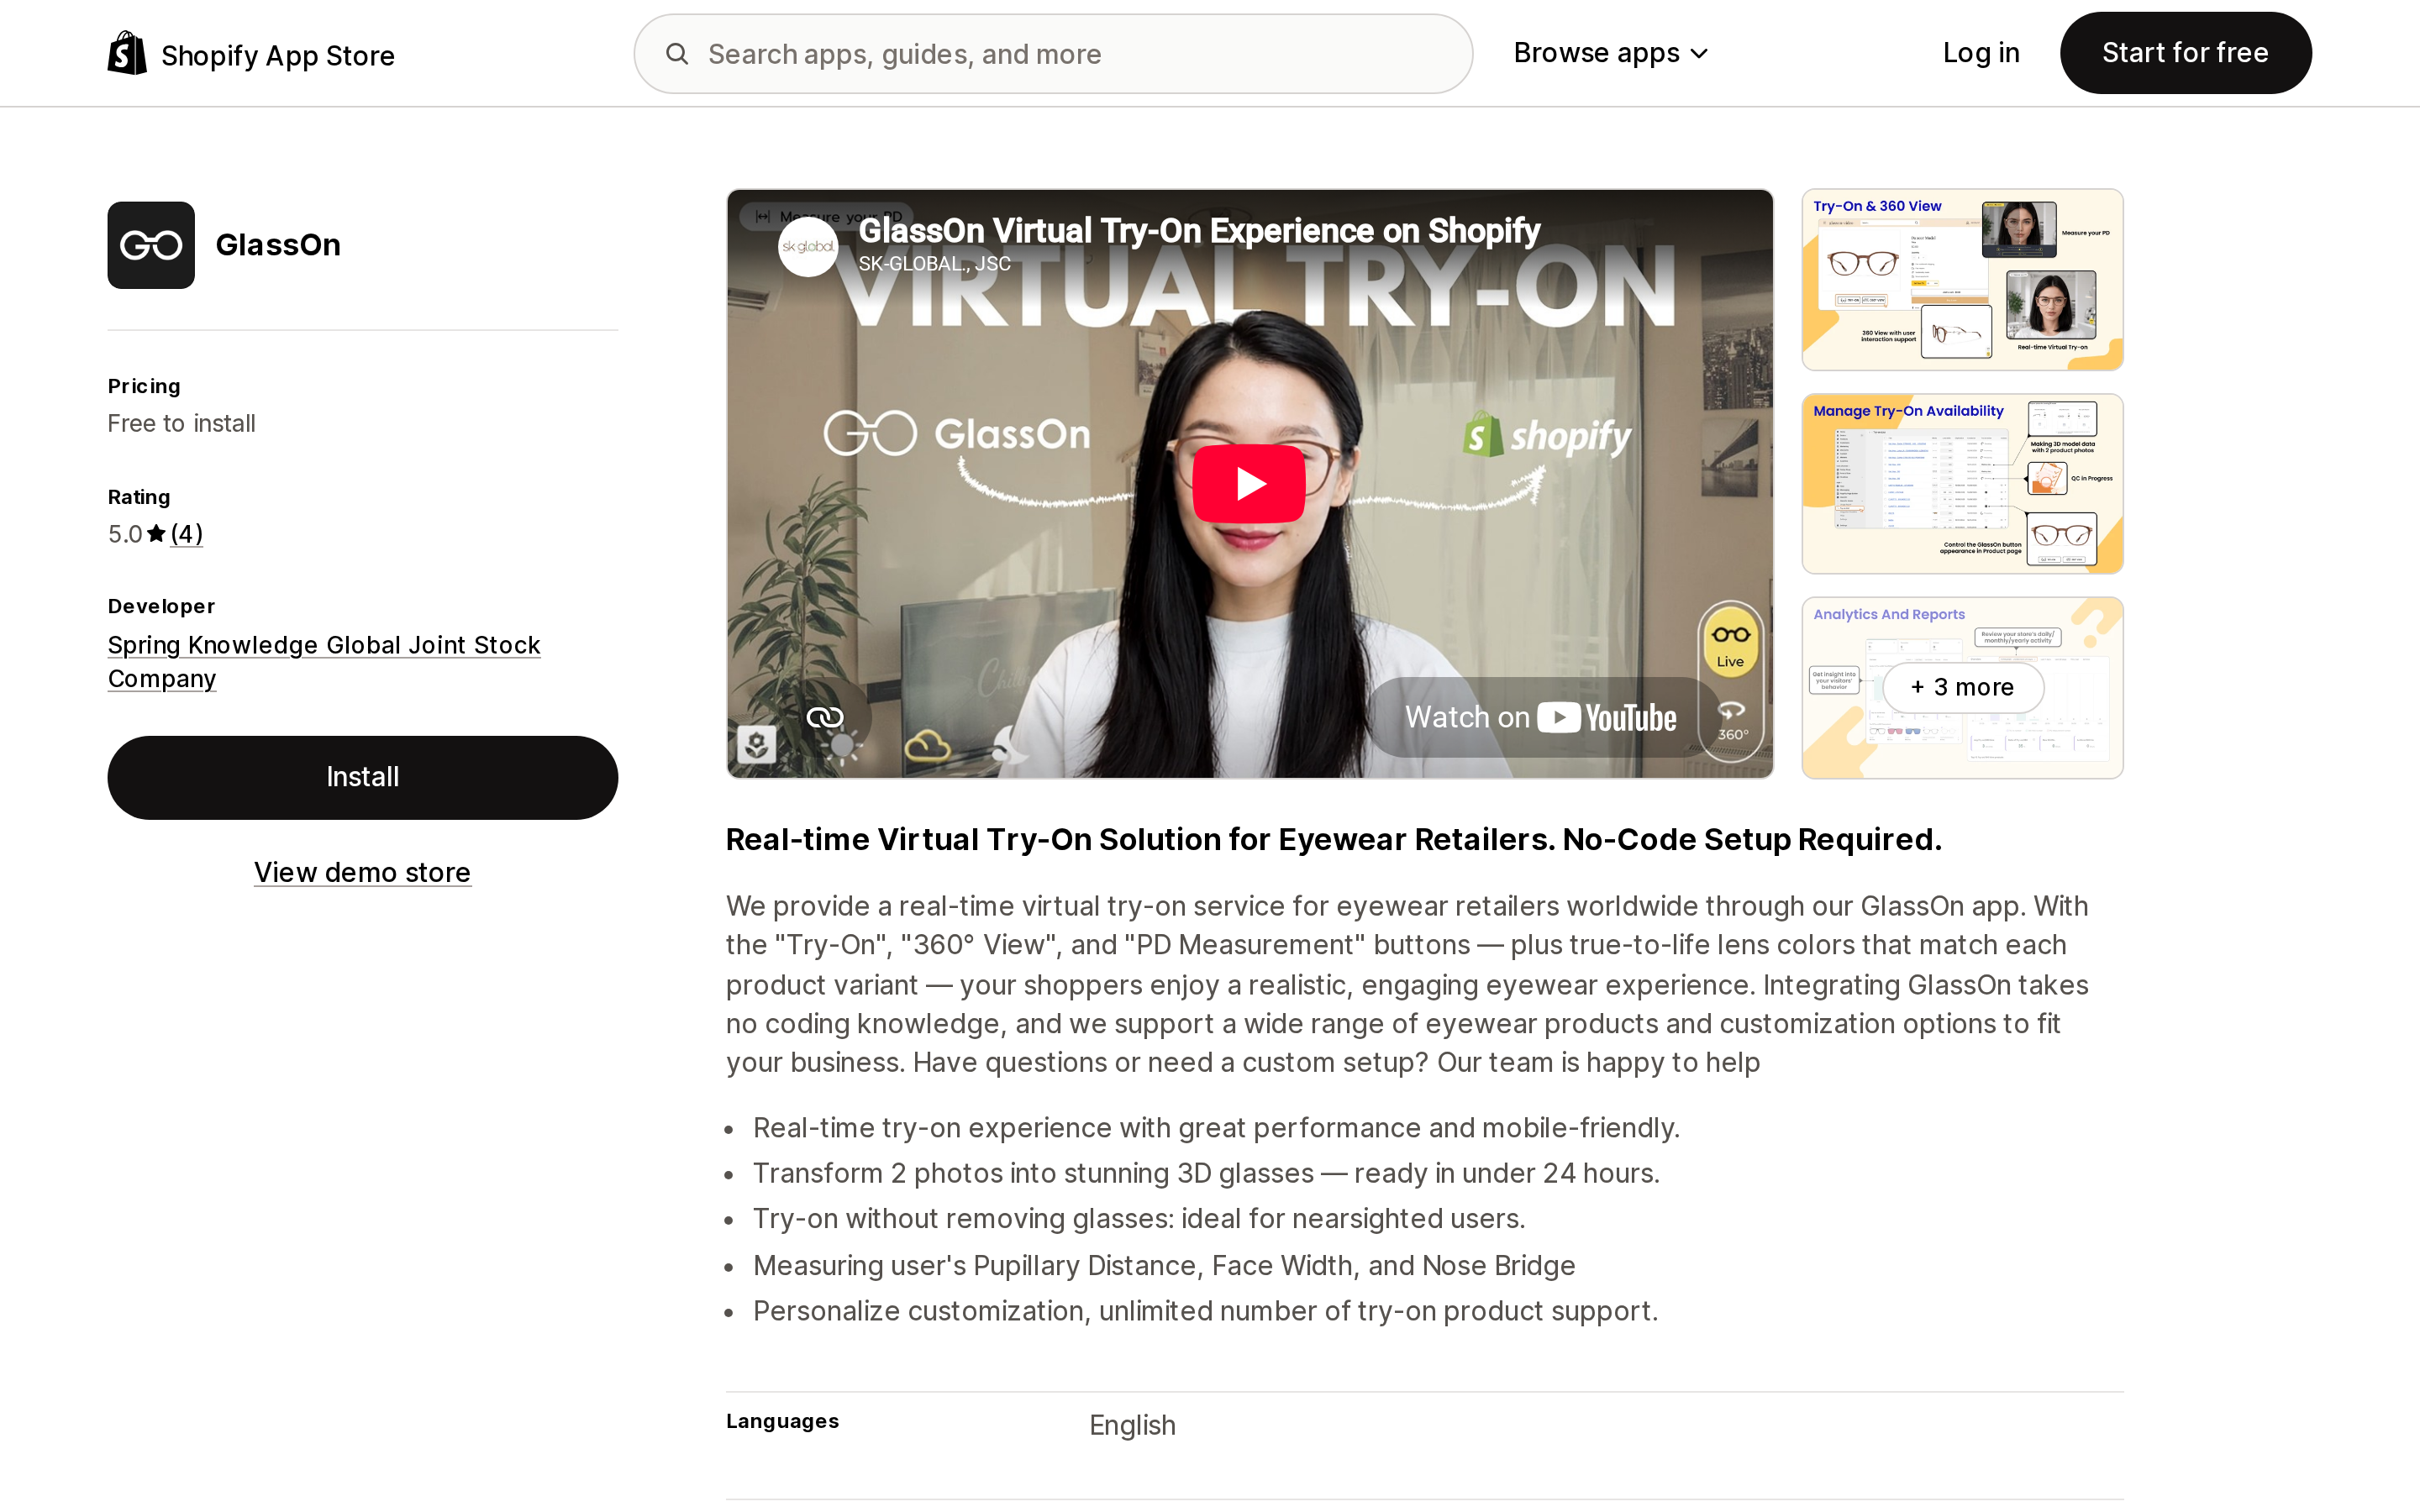Click the + 3 more screenshots button
Image resolution: width=2420 pixels, height=1512 pixels.
(1962, 687)
